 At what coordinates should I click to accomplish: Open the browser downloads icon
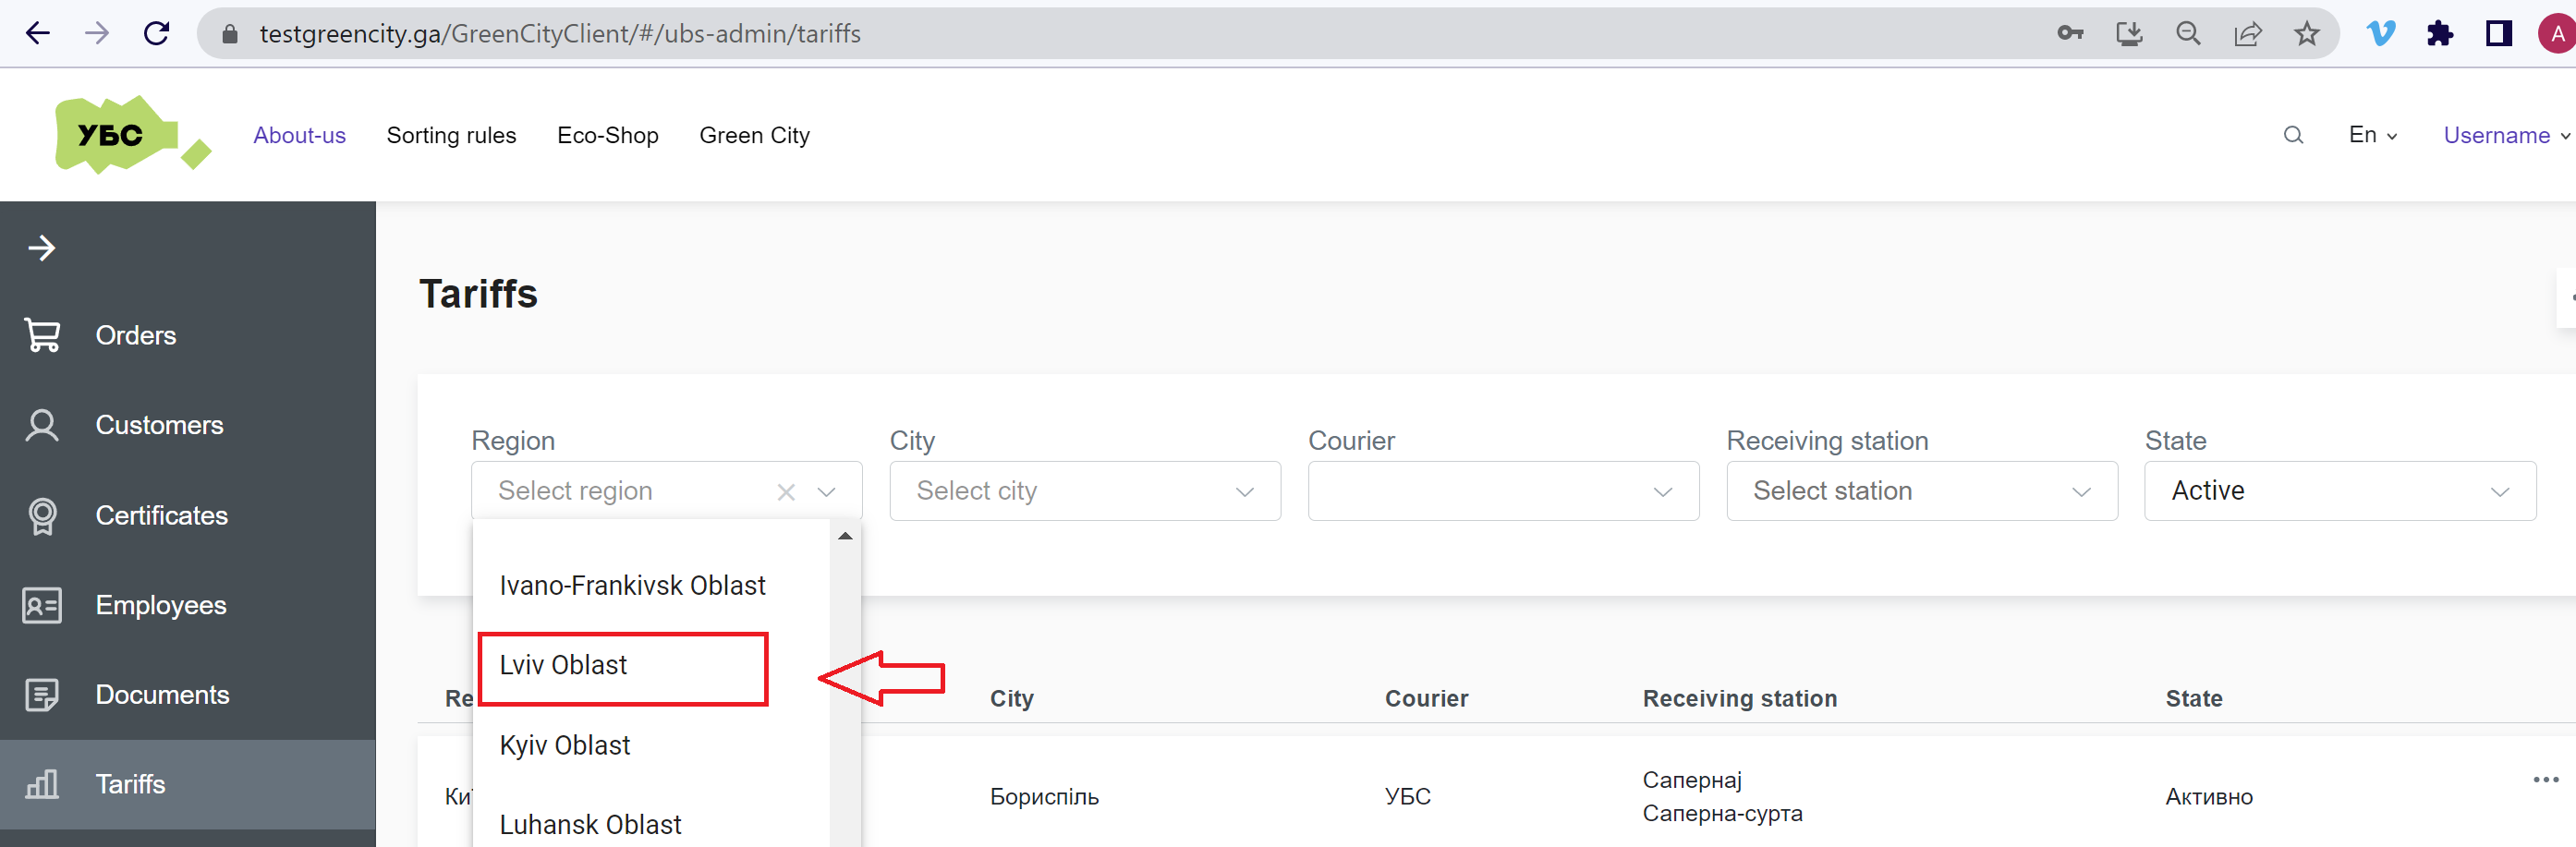pyautogui.click(x=2130, y=33)
